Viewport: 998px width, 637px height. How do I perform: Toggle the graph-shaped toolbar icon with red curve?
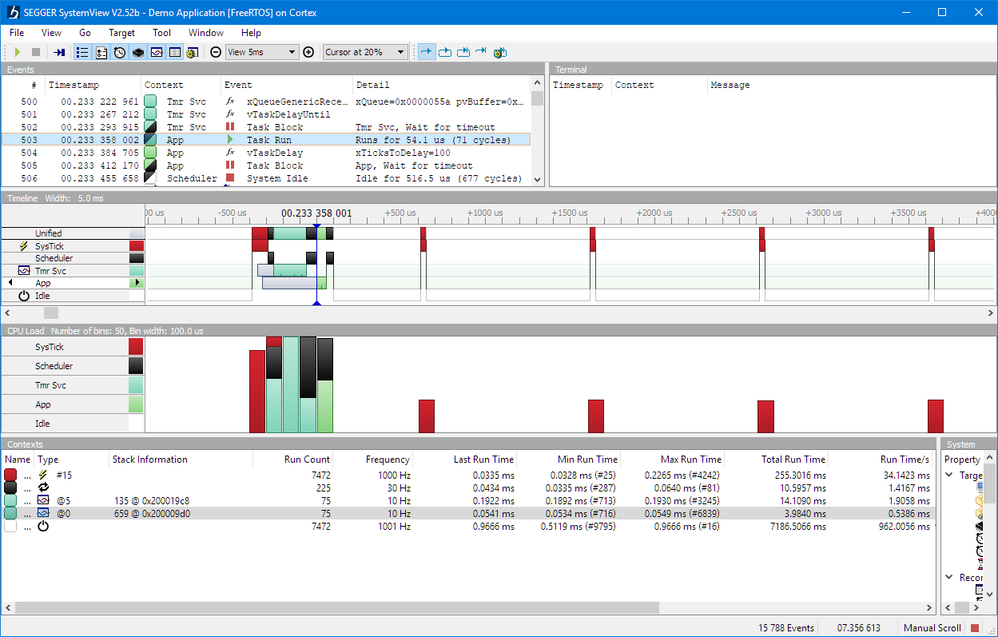coord(157,52)
